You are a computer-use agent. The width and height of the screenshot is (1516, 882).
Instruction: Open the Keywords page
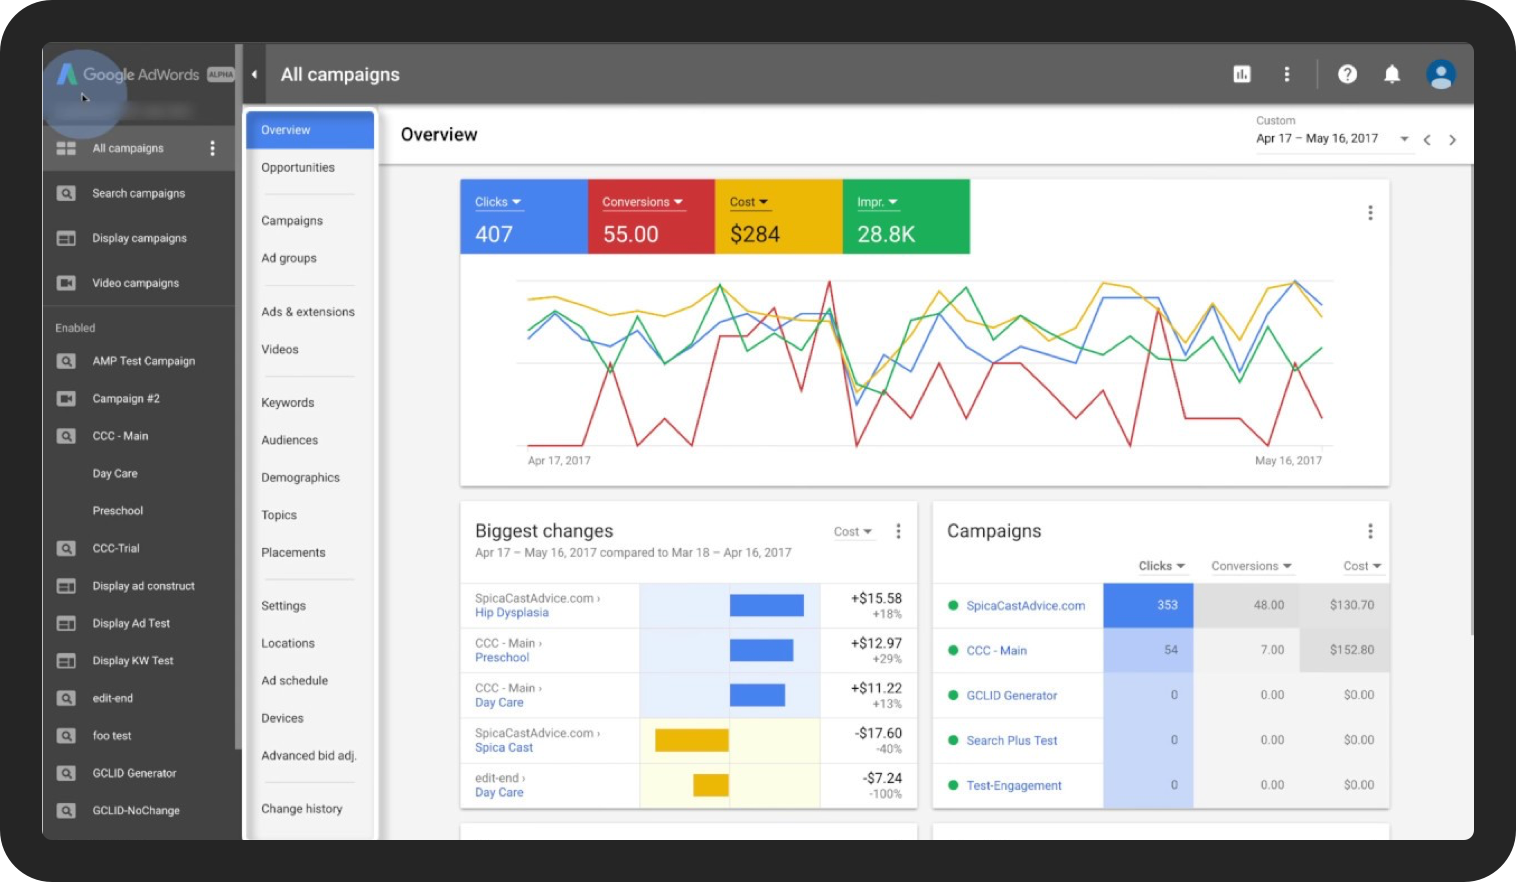pos(288,403)
